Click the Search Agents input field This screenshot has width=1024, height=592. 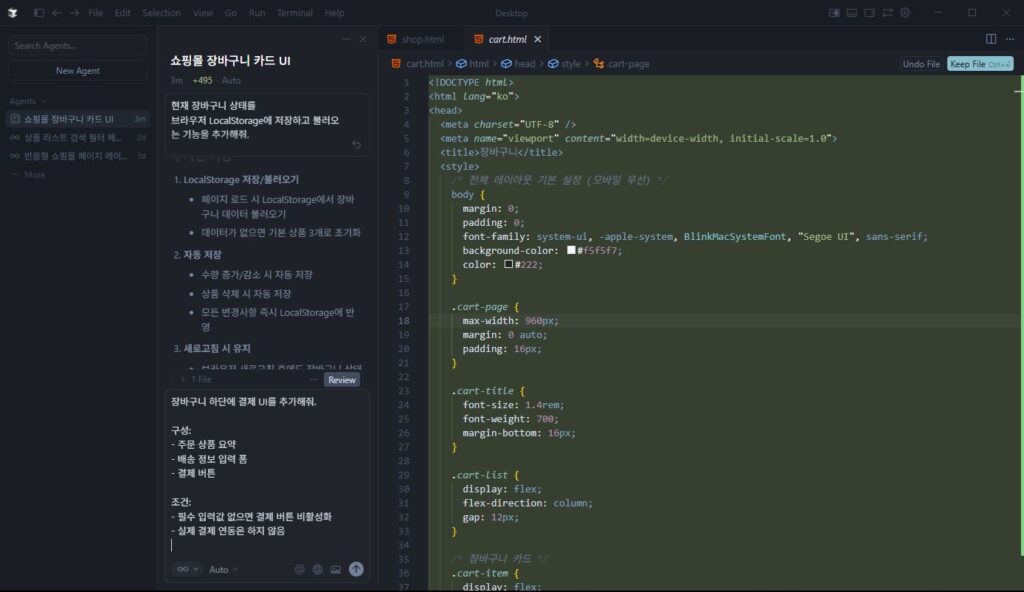(x=76, y=44)
